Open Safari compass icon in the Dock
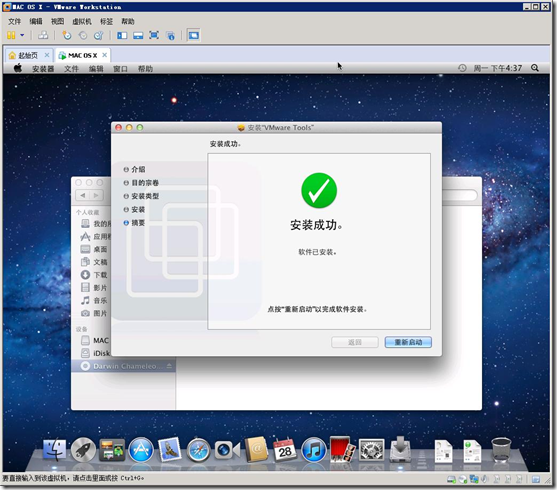This screenshot has width=557, height=490. (x=198, y=450)
